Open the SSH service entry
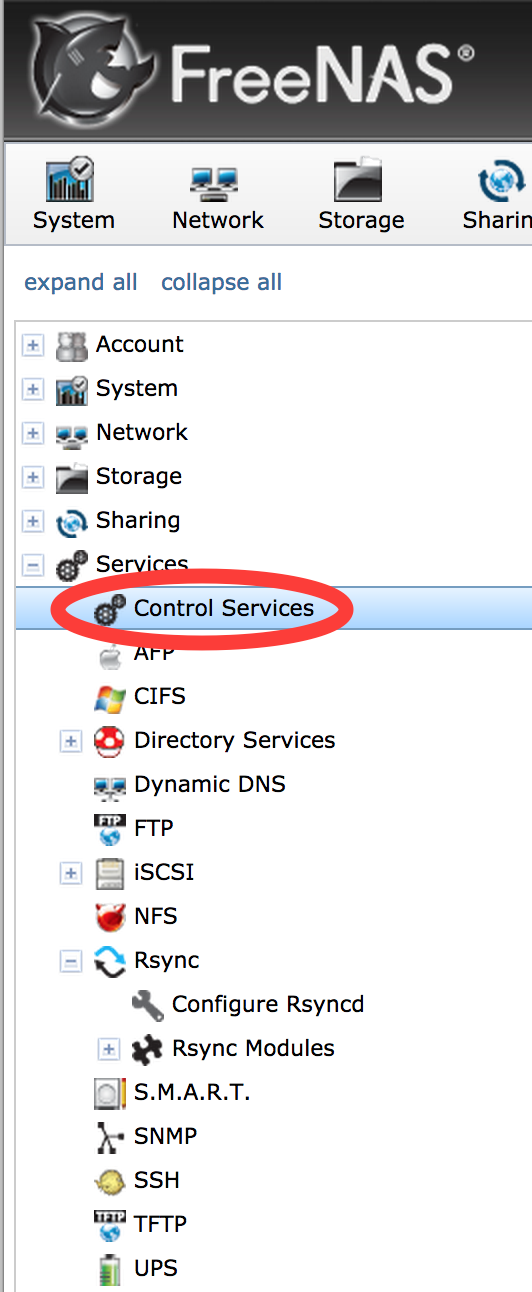This screenshot has width=532, height=1292. coord(157,1180)
